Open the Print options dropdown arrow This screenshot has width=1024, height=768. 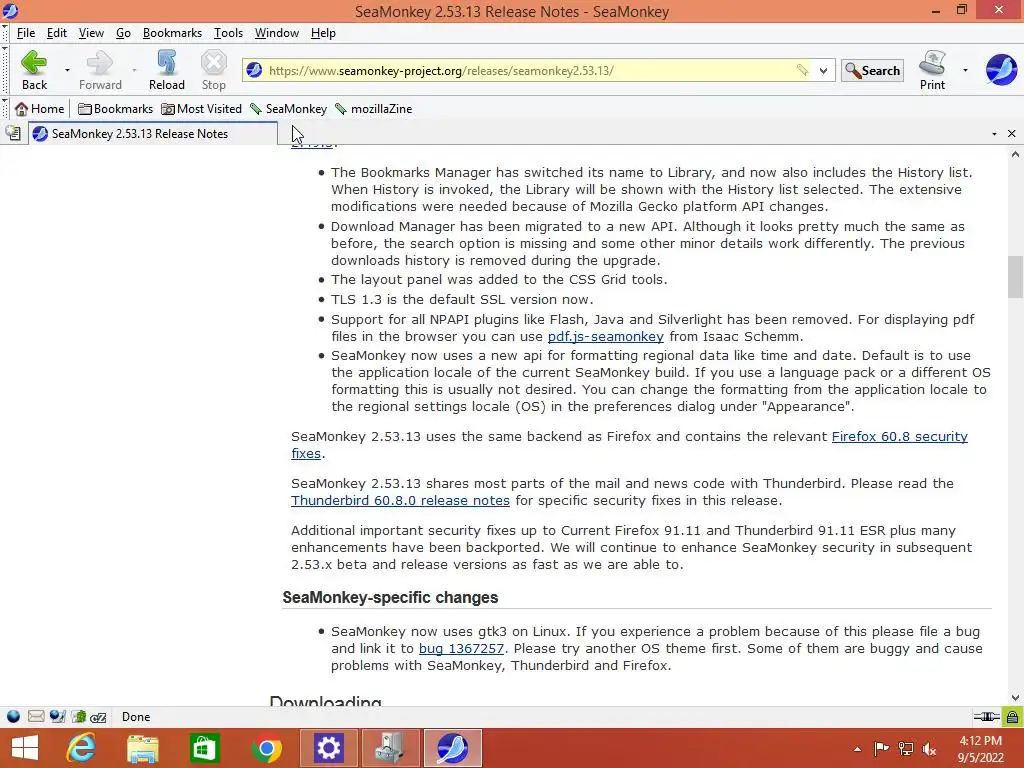click(x=965, y=70)
